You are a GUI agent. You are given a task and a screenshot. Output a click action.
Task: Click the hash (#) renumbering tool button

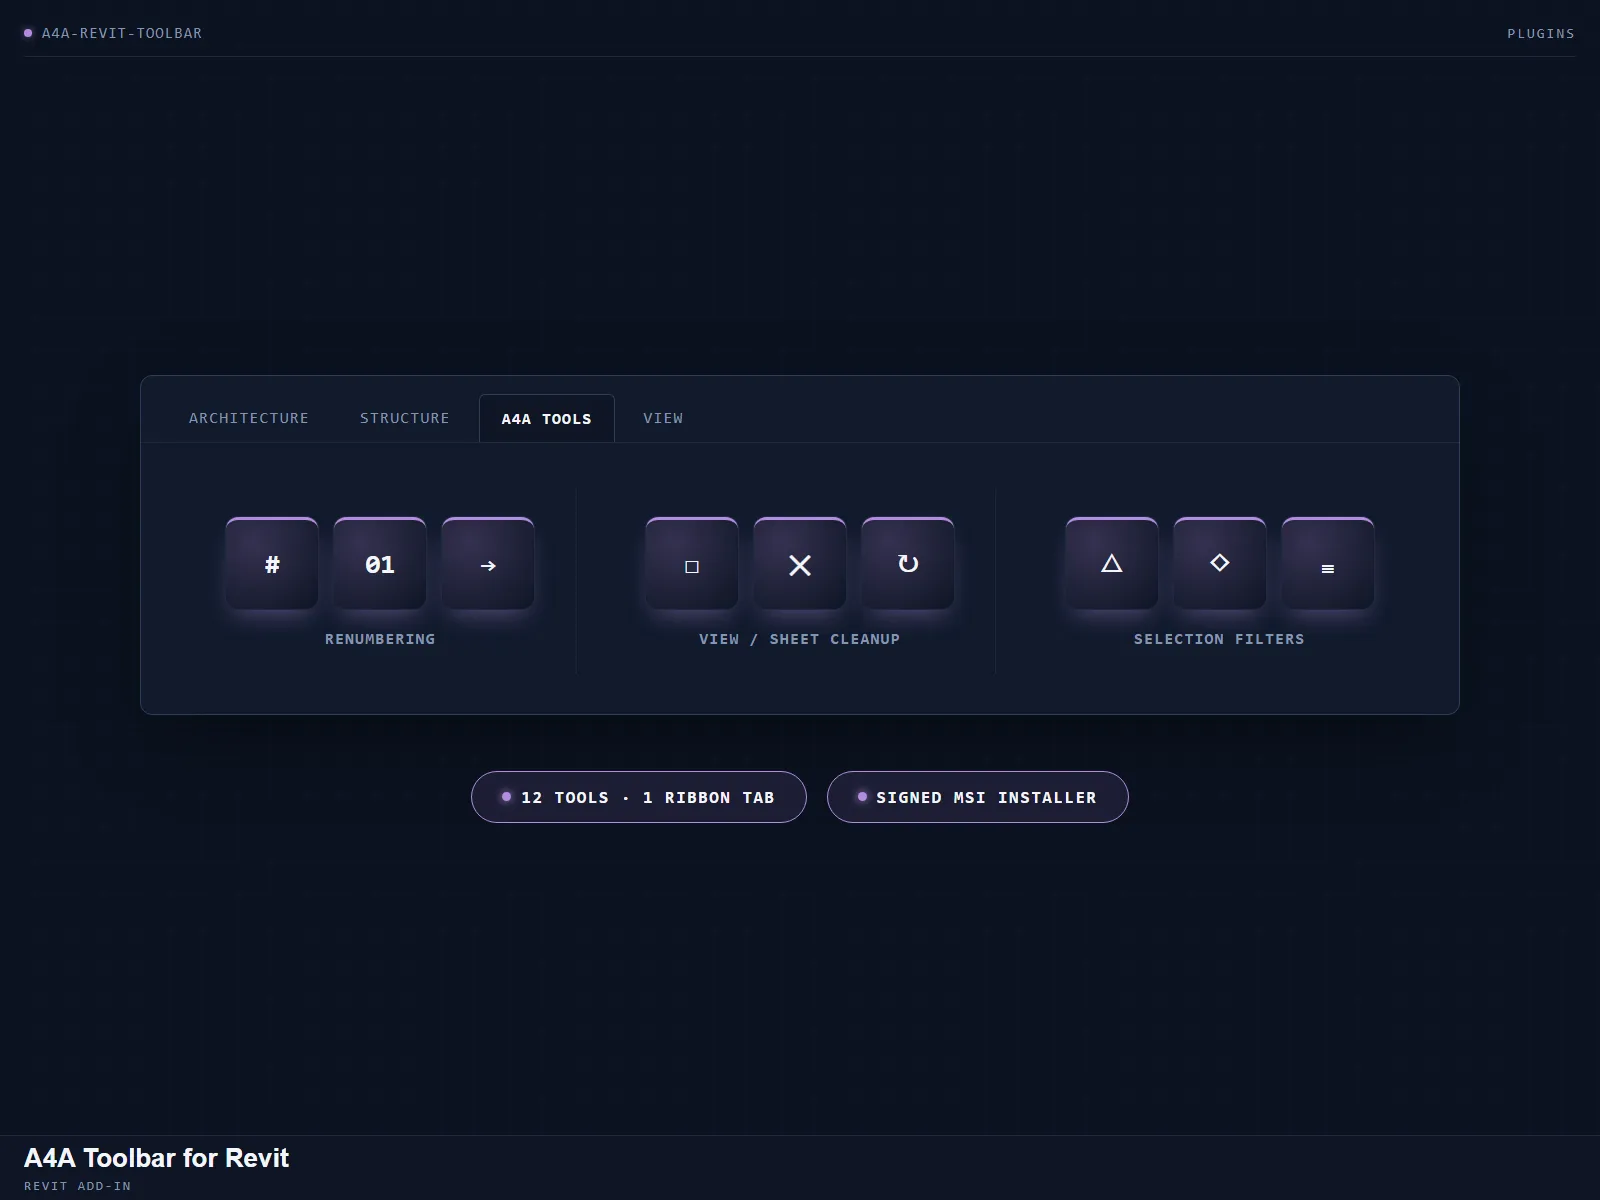coord(272,563)
